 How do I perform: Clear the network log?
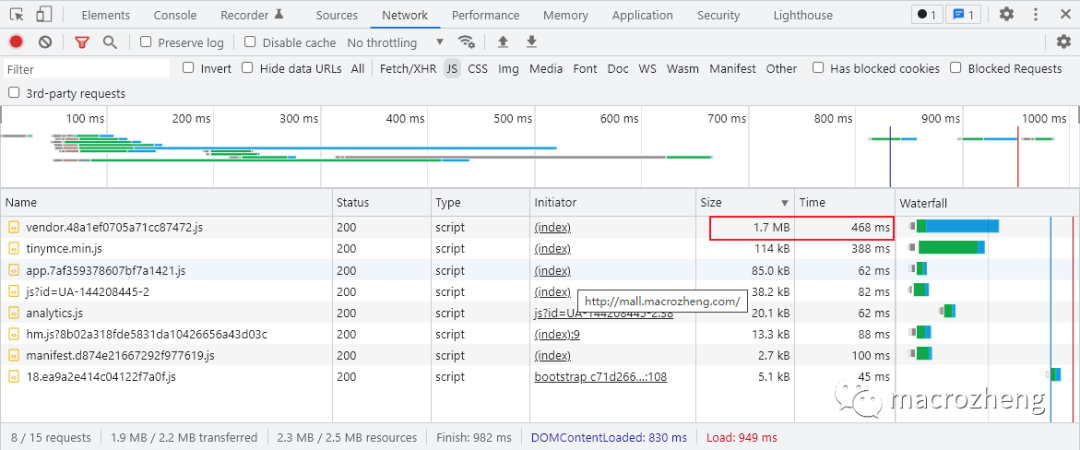(45, 42)
